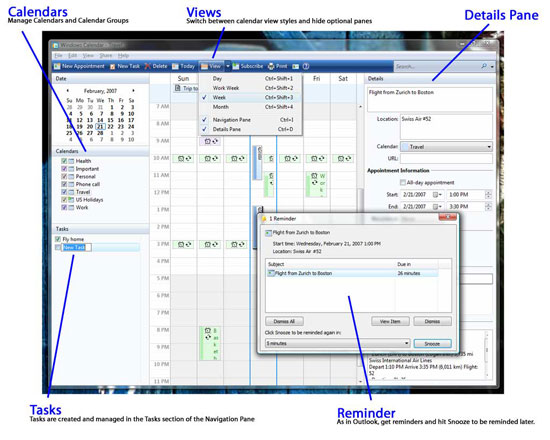Click the New Task toolbar icon
This screenshot has width=550, height=440.
click(113, 66)
